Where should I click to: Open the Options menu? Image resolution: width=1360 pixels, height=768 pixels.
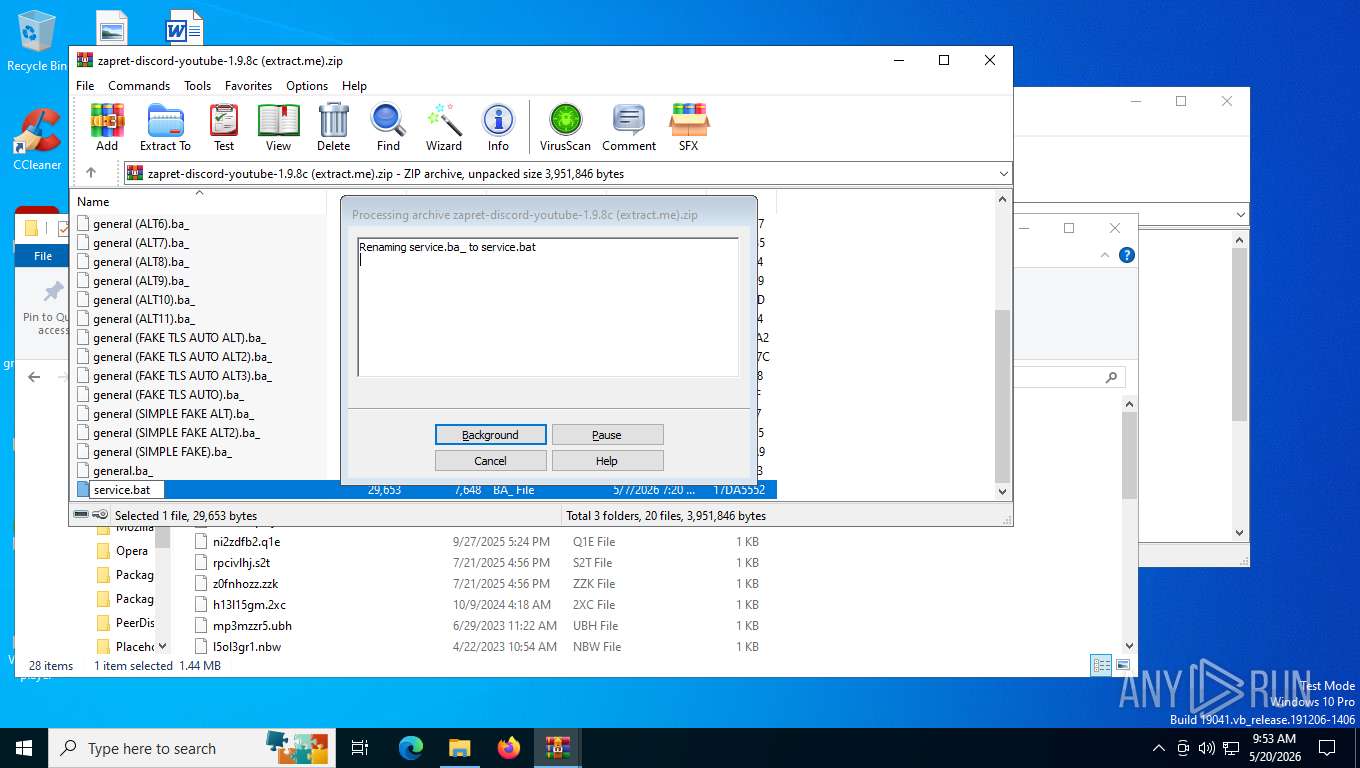pyautogui.click(x=307, y=86)
